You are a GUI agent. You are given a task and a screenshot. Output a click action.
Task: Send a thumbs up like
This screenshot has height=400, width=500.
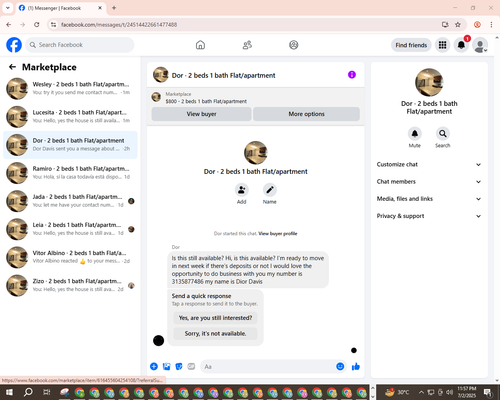tap(356, 367)
